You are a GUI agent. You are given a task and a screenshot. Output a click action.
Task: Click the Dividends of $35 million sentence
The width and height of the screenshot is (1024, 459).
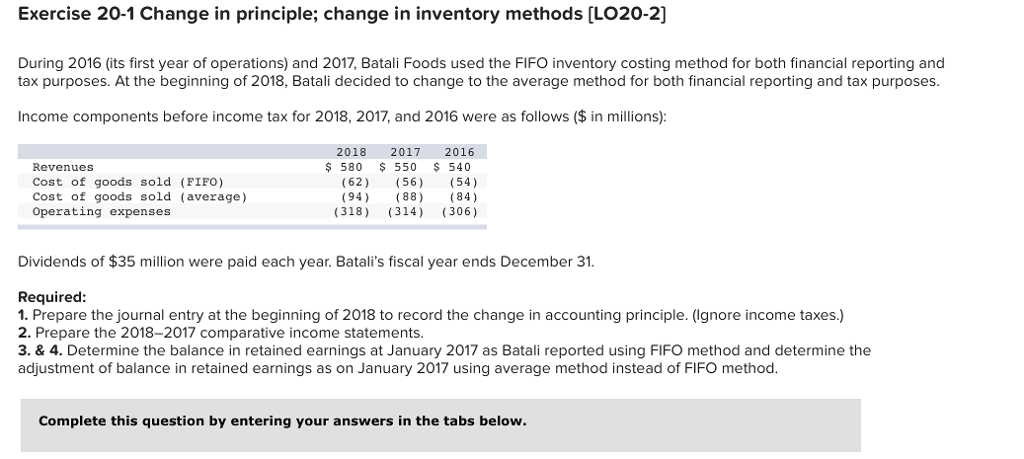click(x=306, y=262)
